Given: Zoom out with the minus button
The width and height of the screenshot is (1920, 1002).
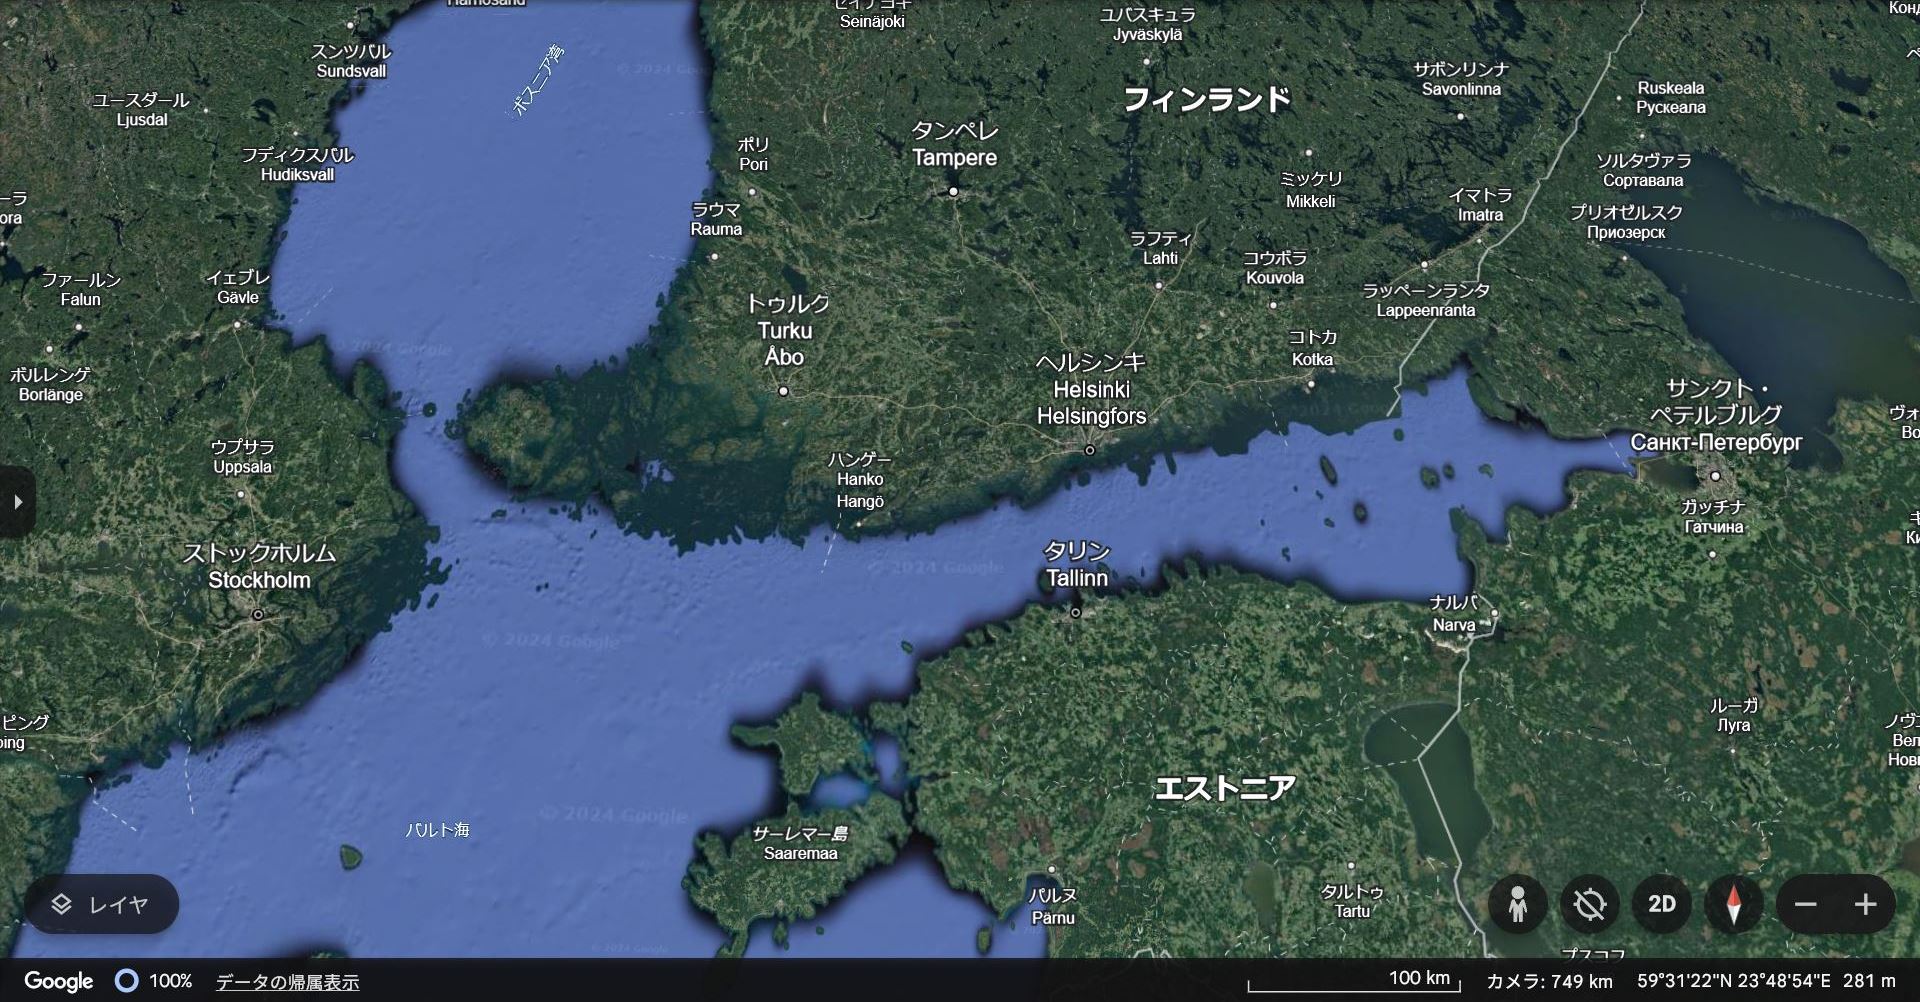Looking at the screenshot, I should [1805, 905].
